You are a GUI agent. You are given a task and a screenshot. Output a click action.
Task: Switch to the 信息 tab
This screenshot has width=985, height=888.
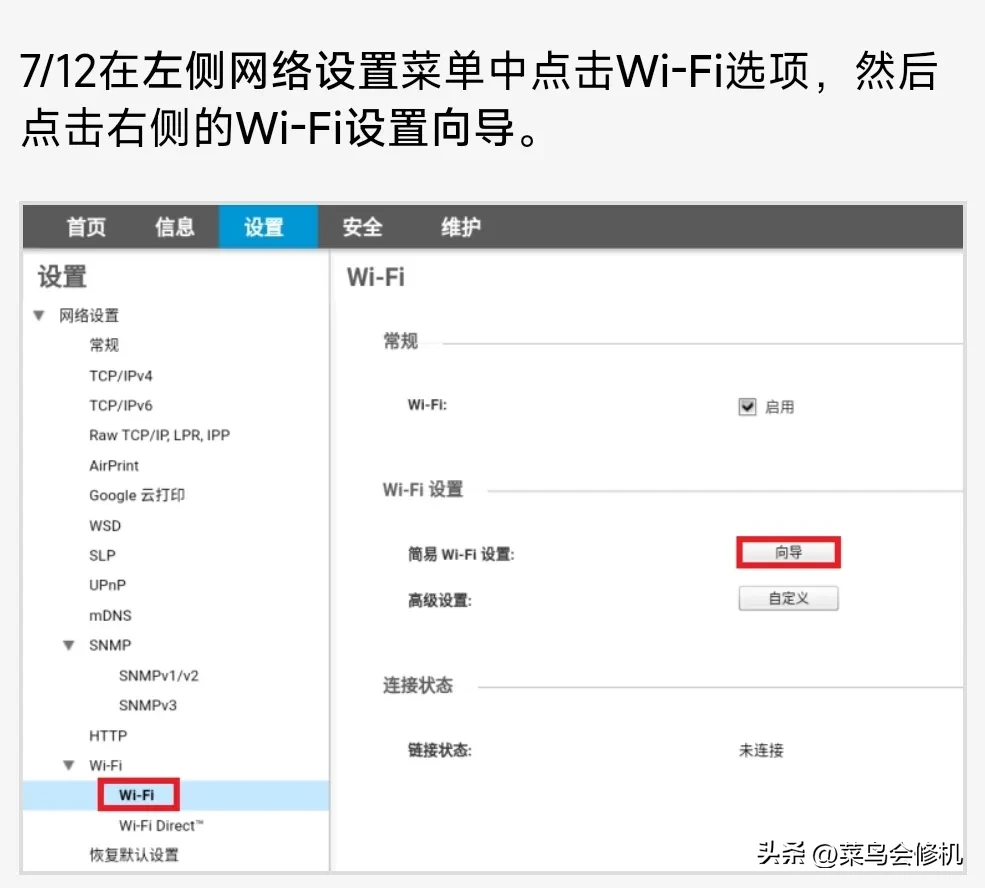(175, 227)
